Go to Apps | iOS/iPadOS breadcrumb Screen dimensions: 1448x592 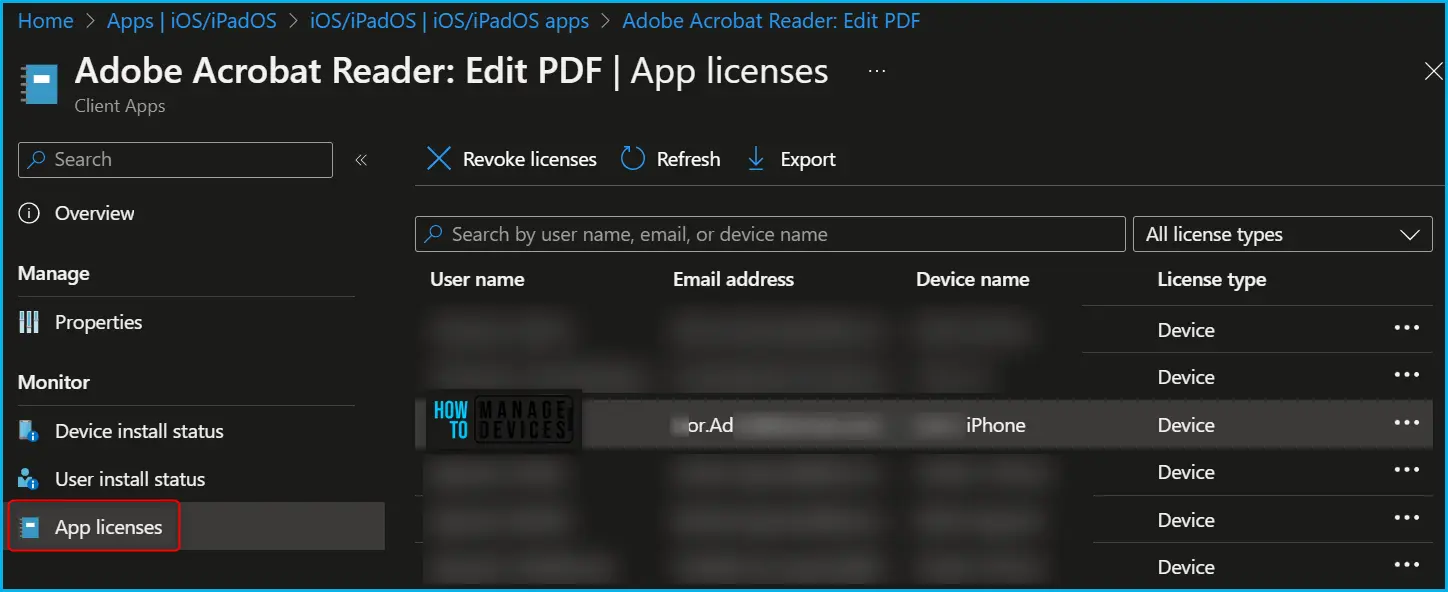coord(192,20)
